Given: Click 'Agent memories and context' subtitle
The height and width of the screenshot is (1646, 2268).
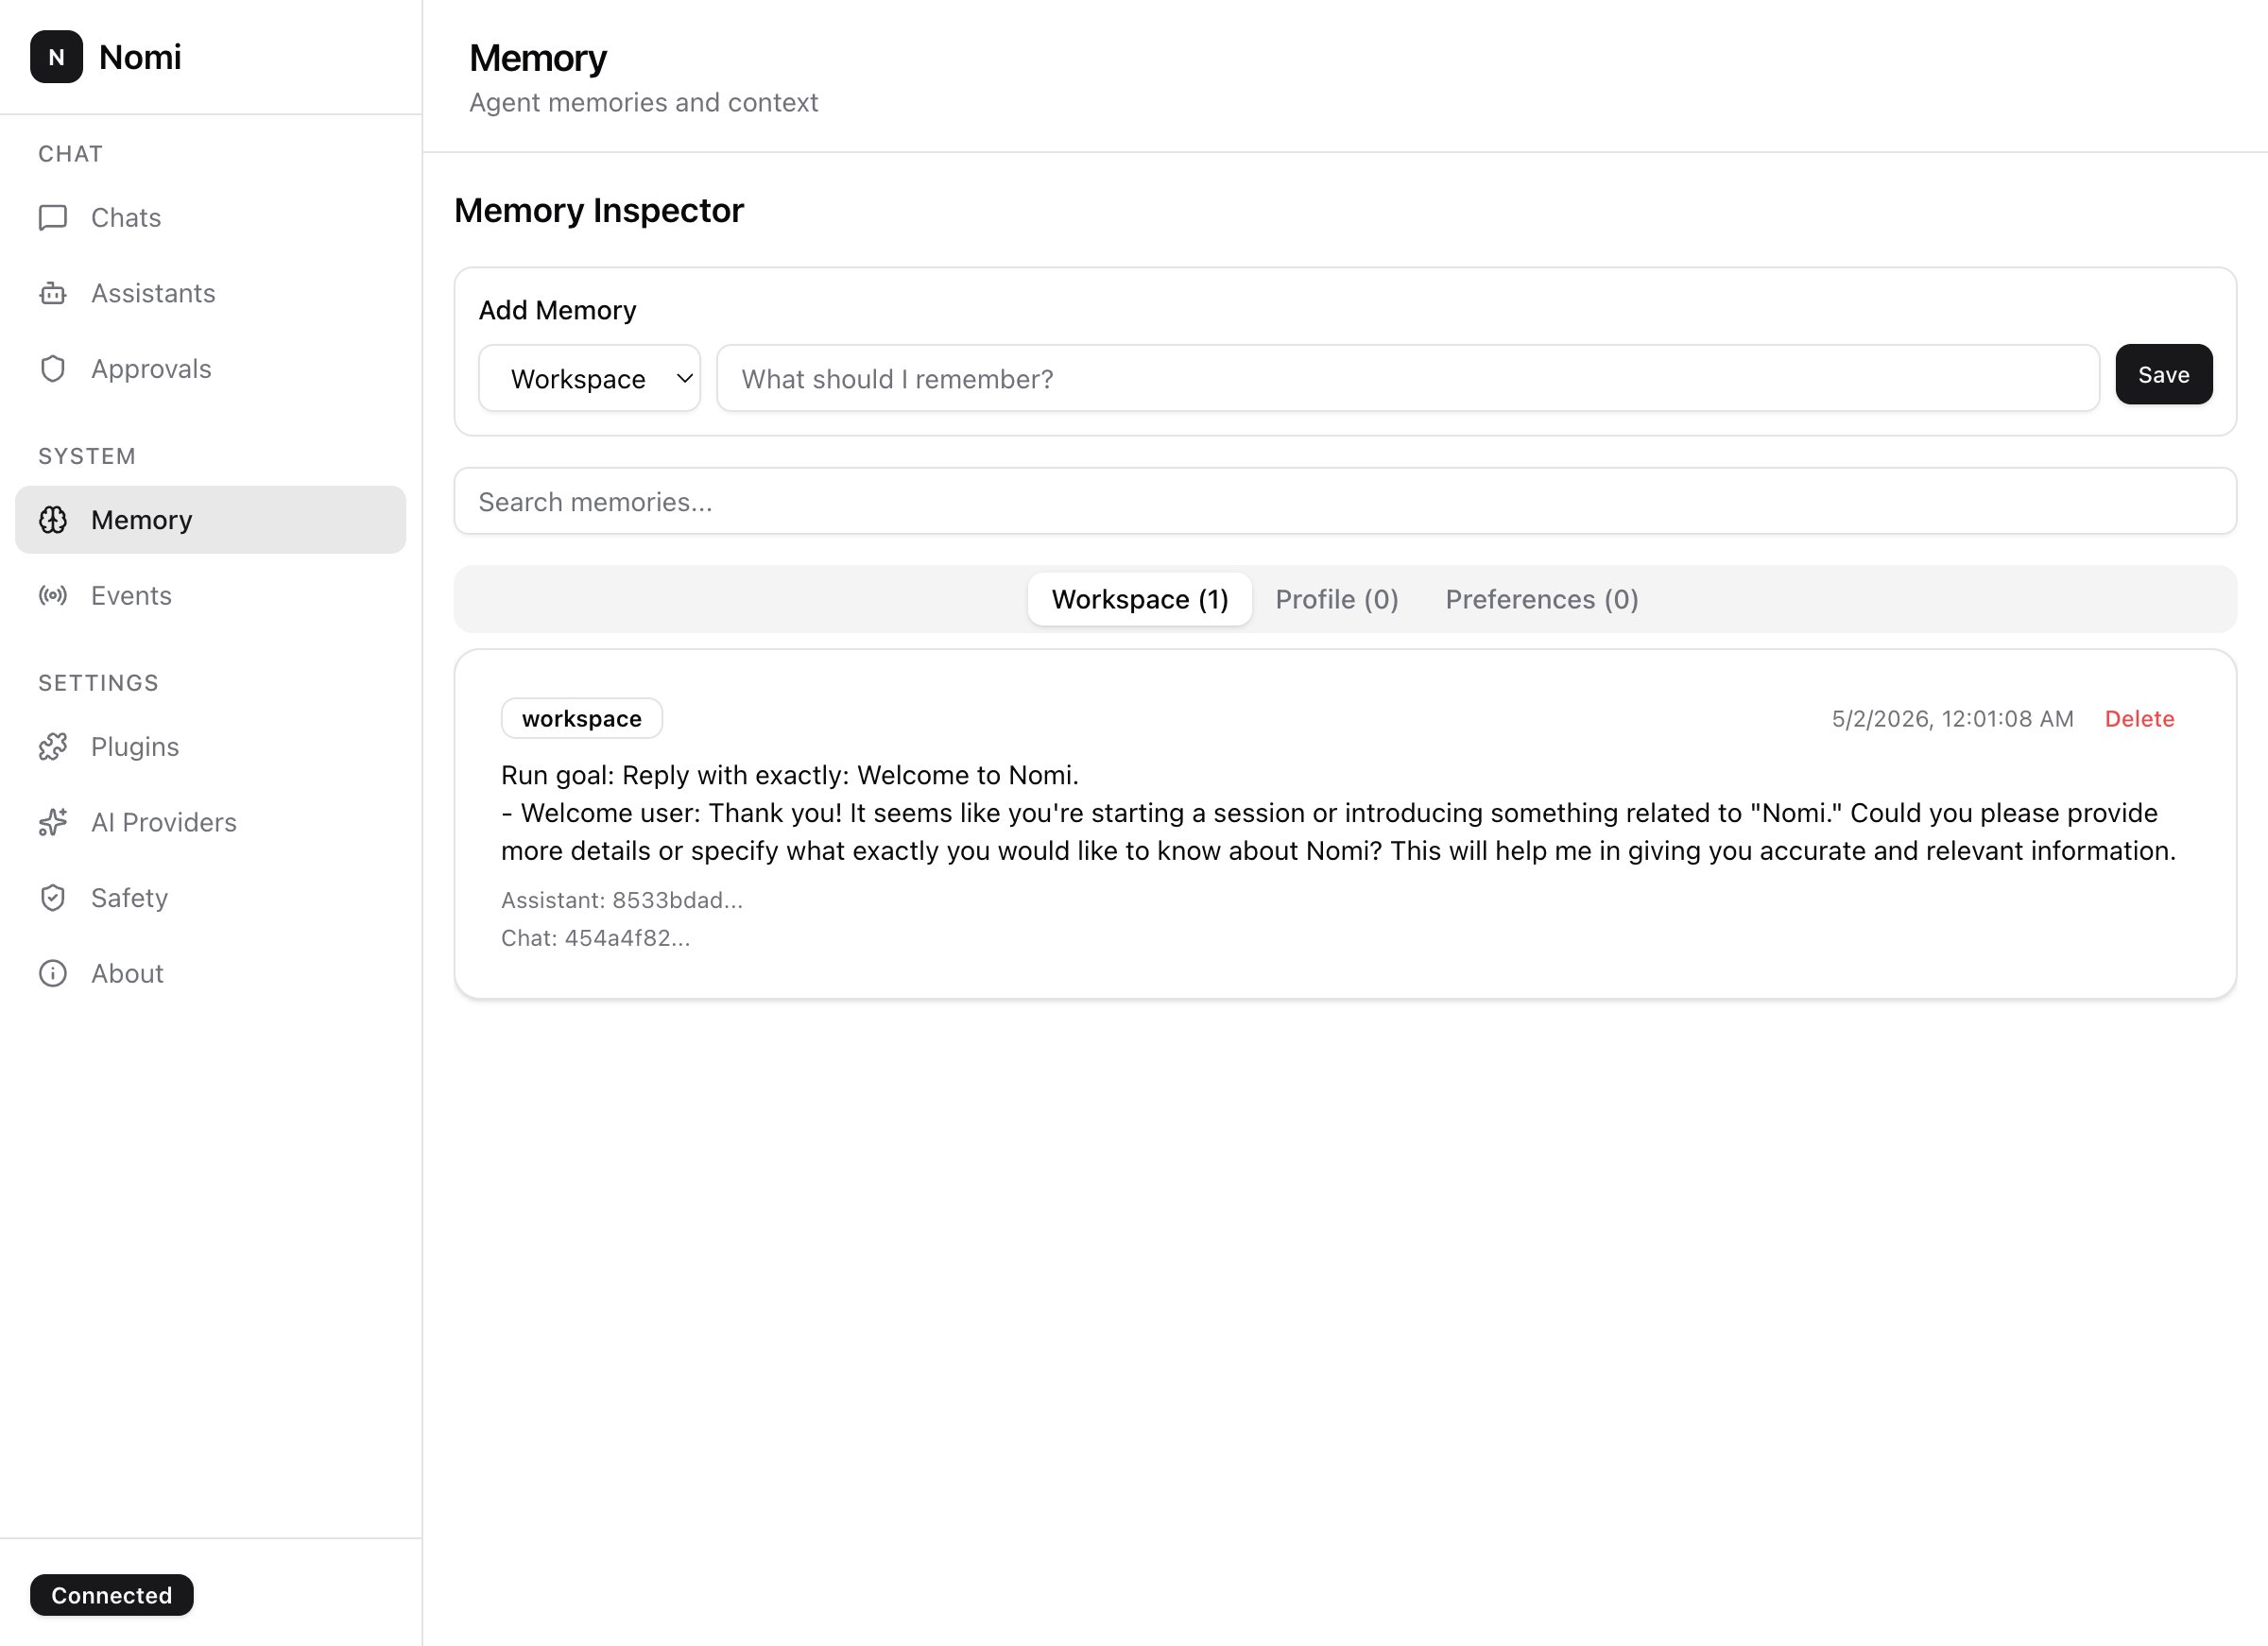Looking at the screenshot, I should [644, 103].
